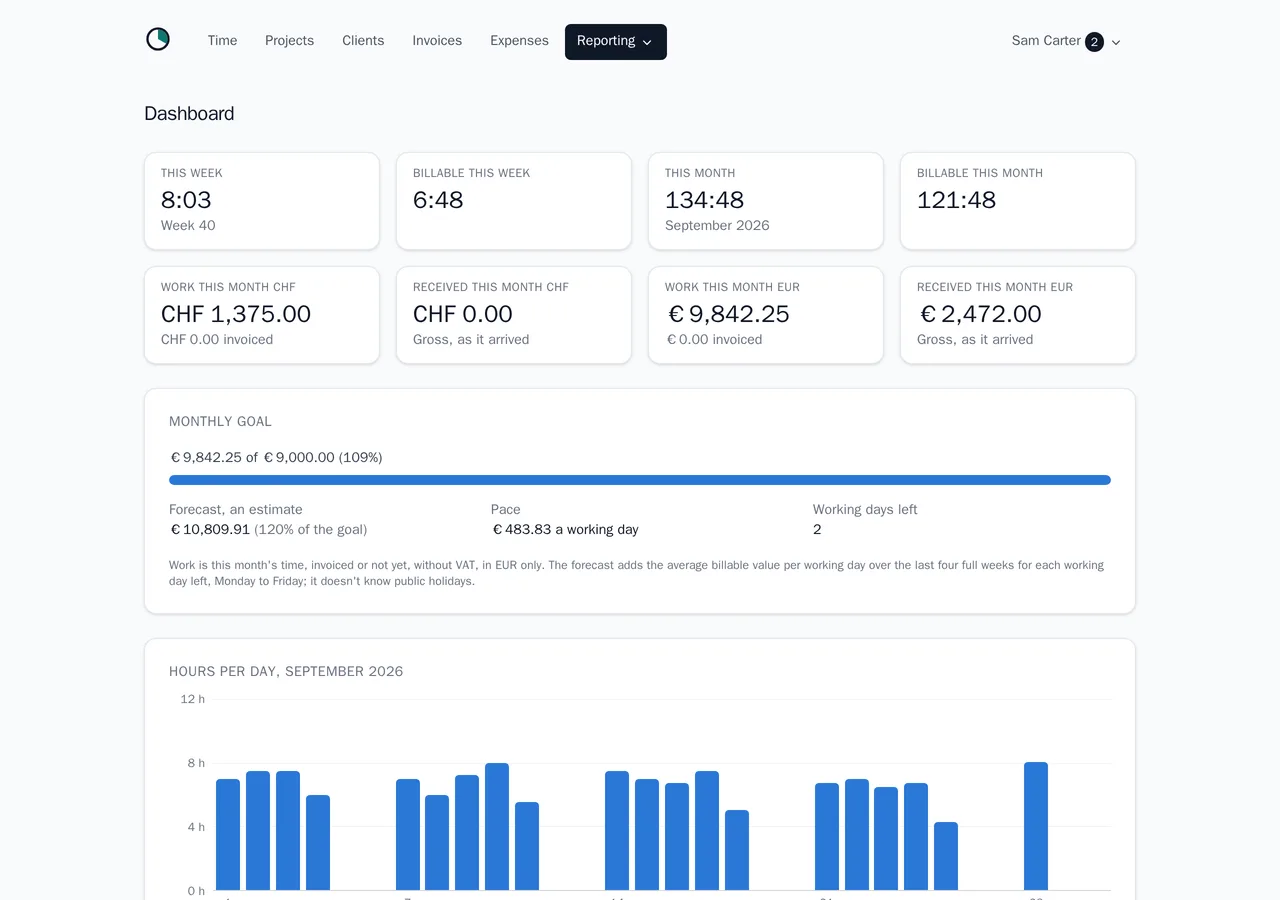Click the 4 h axis label

196,827
